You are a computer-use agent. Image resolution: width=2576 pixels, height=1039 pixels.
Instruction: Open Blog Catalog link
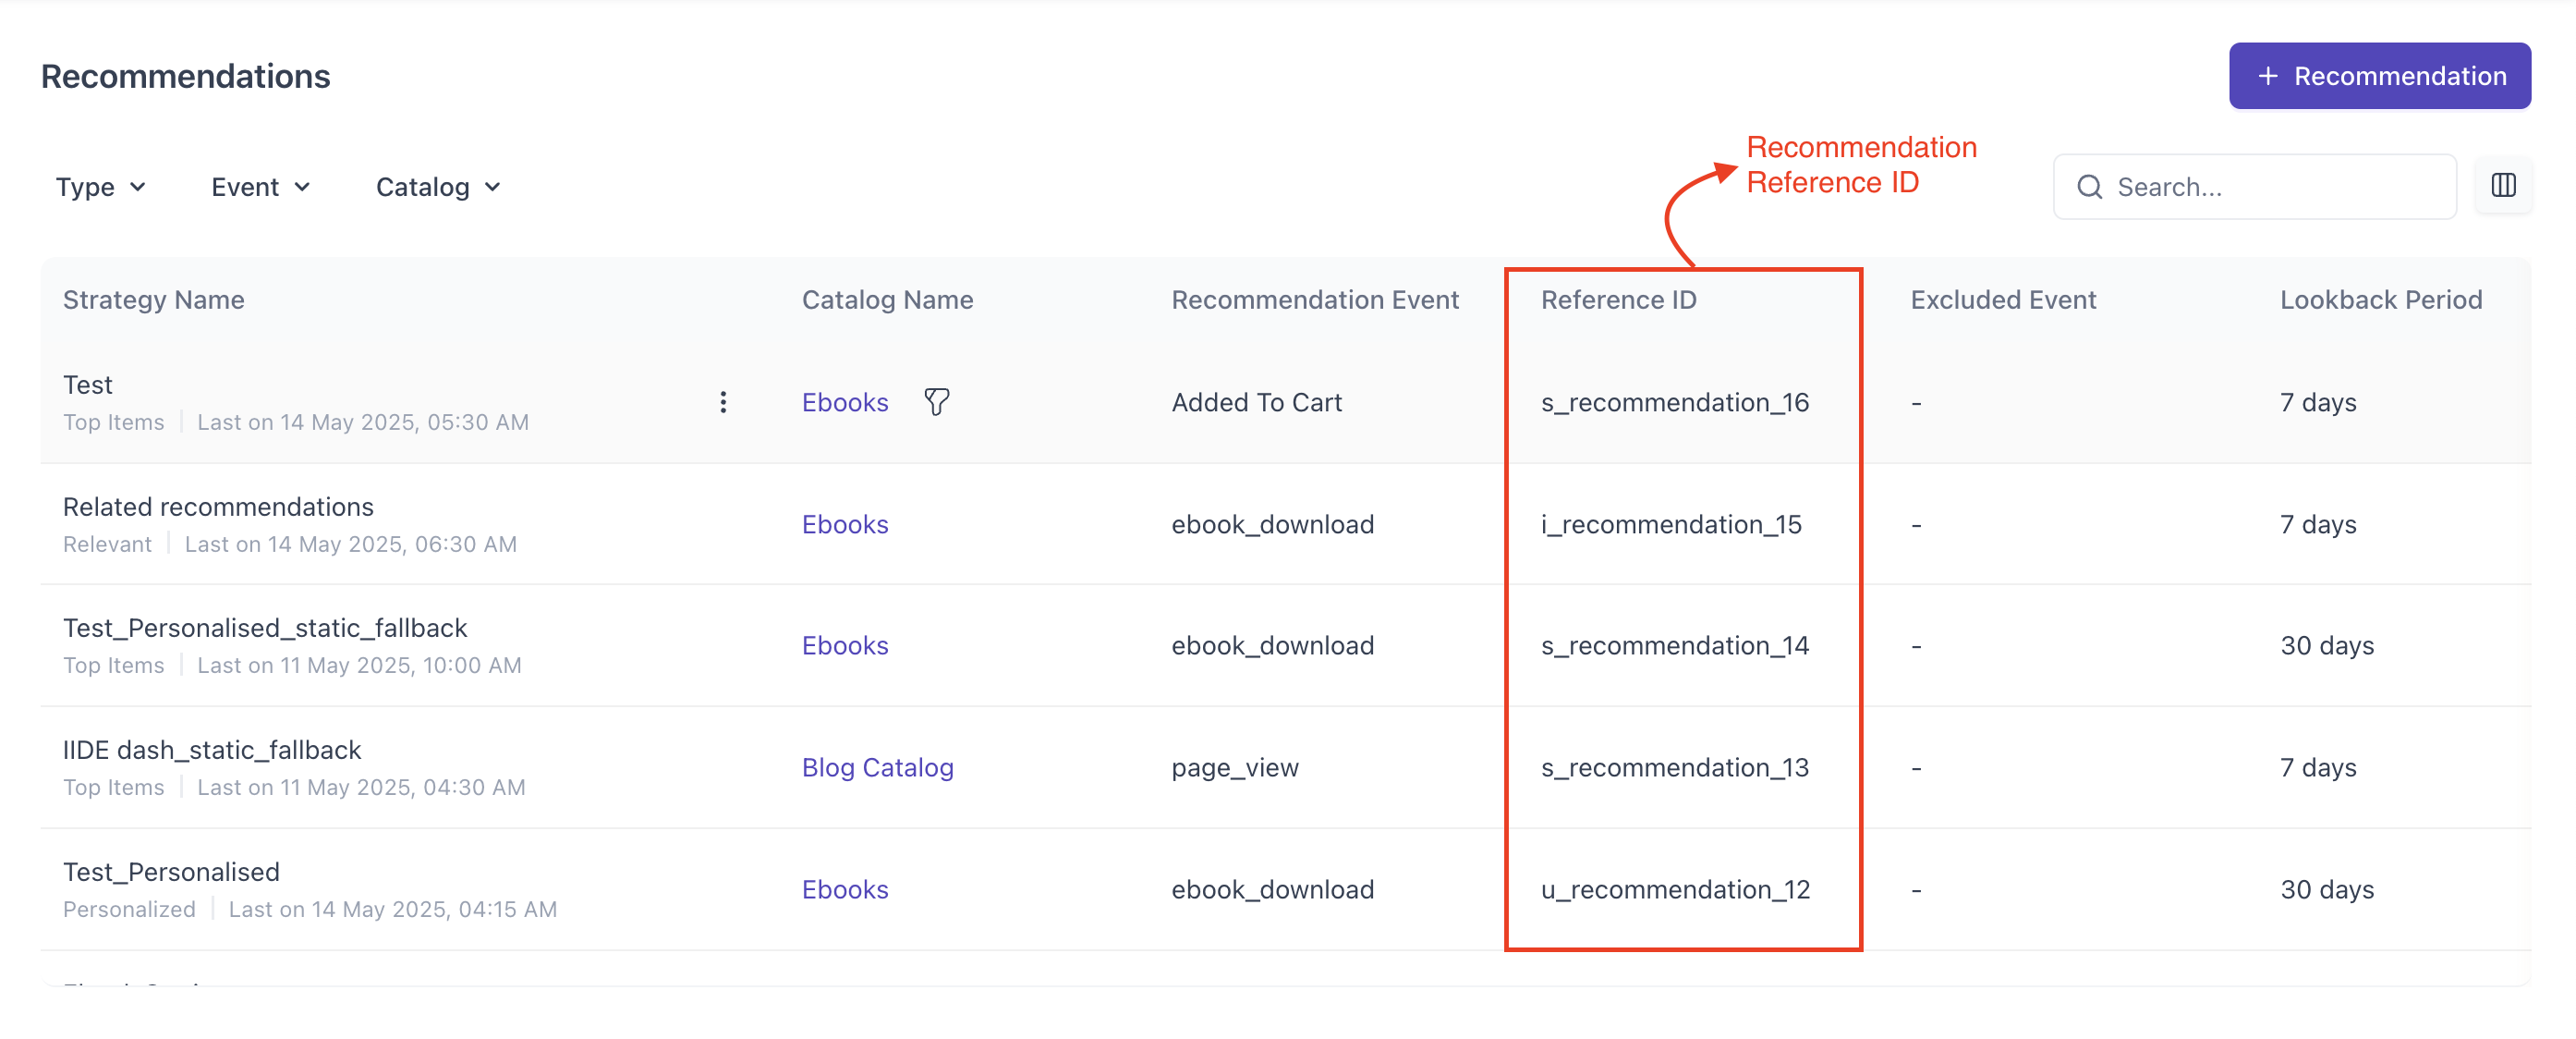877,767
